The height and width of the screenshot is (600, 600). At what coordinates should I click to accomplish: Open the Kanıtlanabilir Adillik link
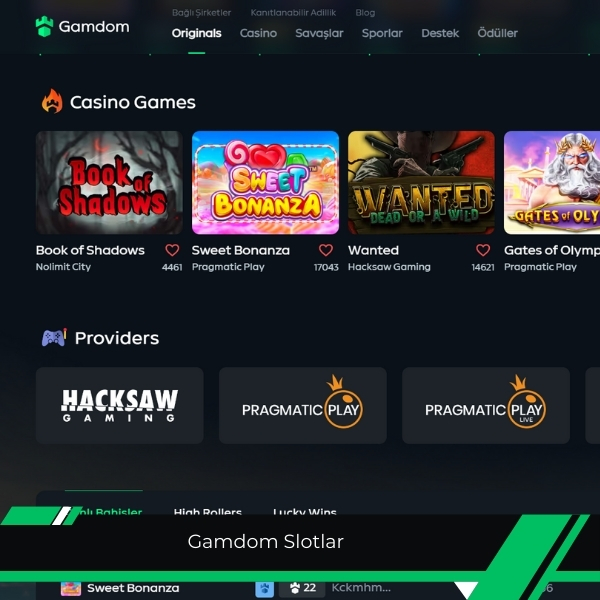(293, 13)
